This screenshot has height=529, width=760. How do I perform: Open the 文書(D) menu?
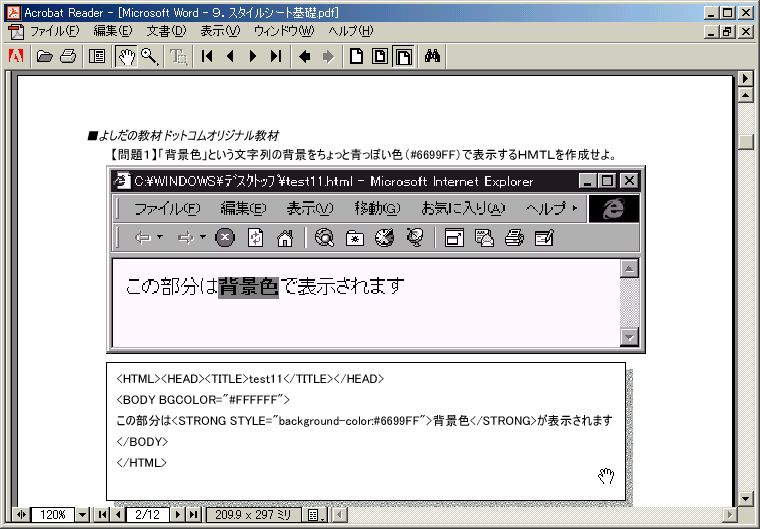point(166,32)
